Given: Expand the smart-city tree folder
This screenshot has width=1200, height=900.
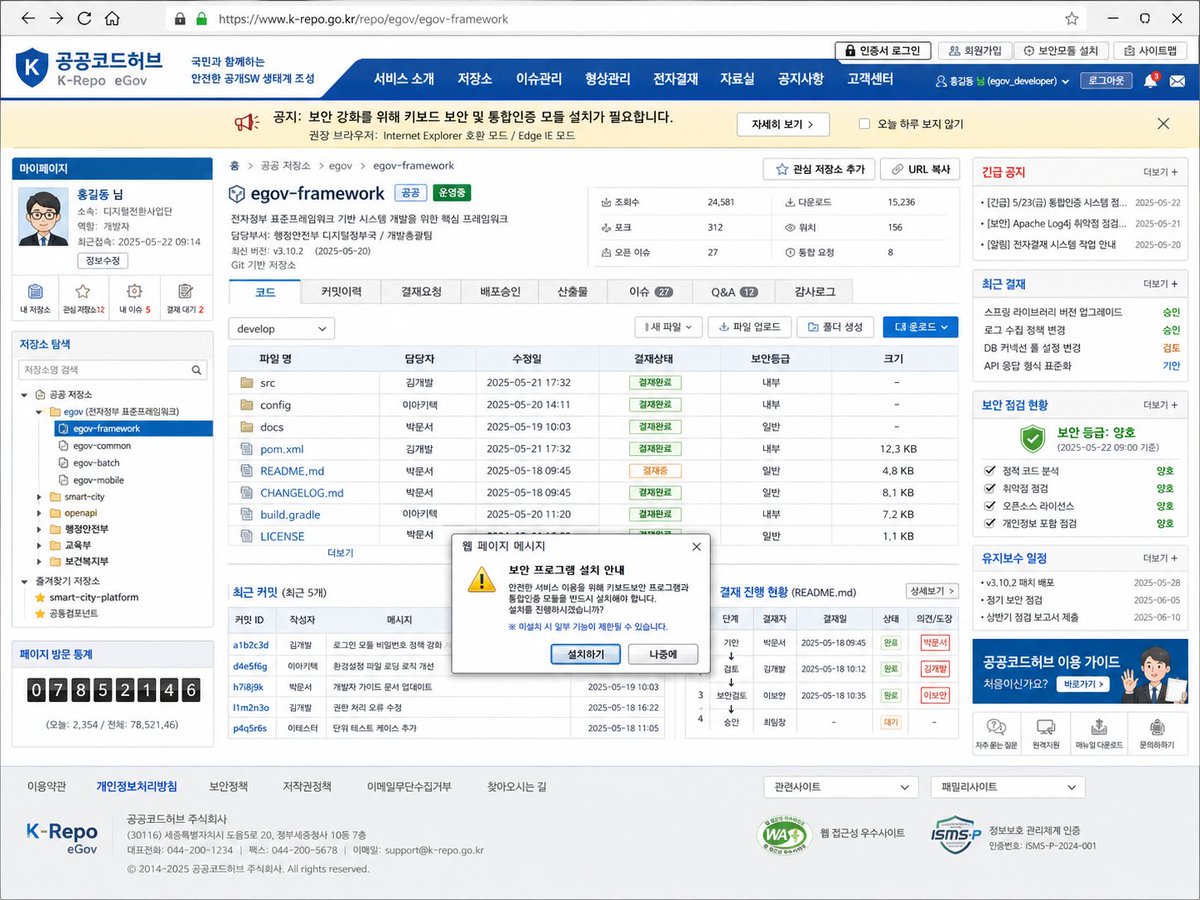Looking at the screenshot, I should [40, 497].
